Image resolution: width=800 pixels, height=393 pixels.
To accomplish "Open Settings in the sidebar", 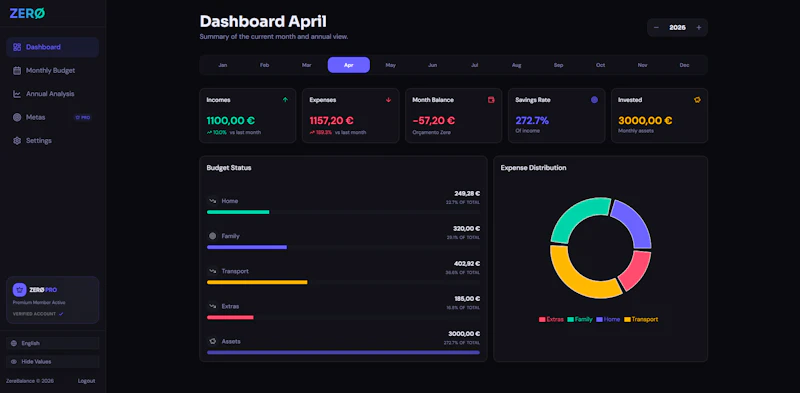I will pos(53,140).
